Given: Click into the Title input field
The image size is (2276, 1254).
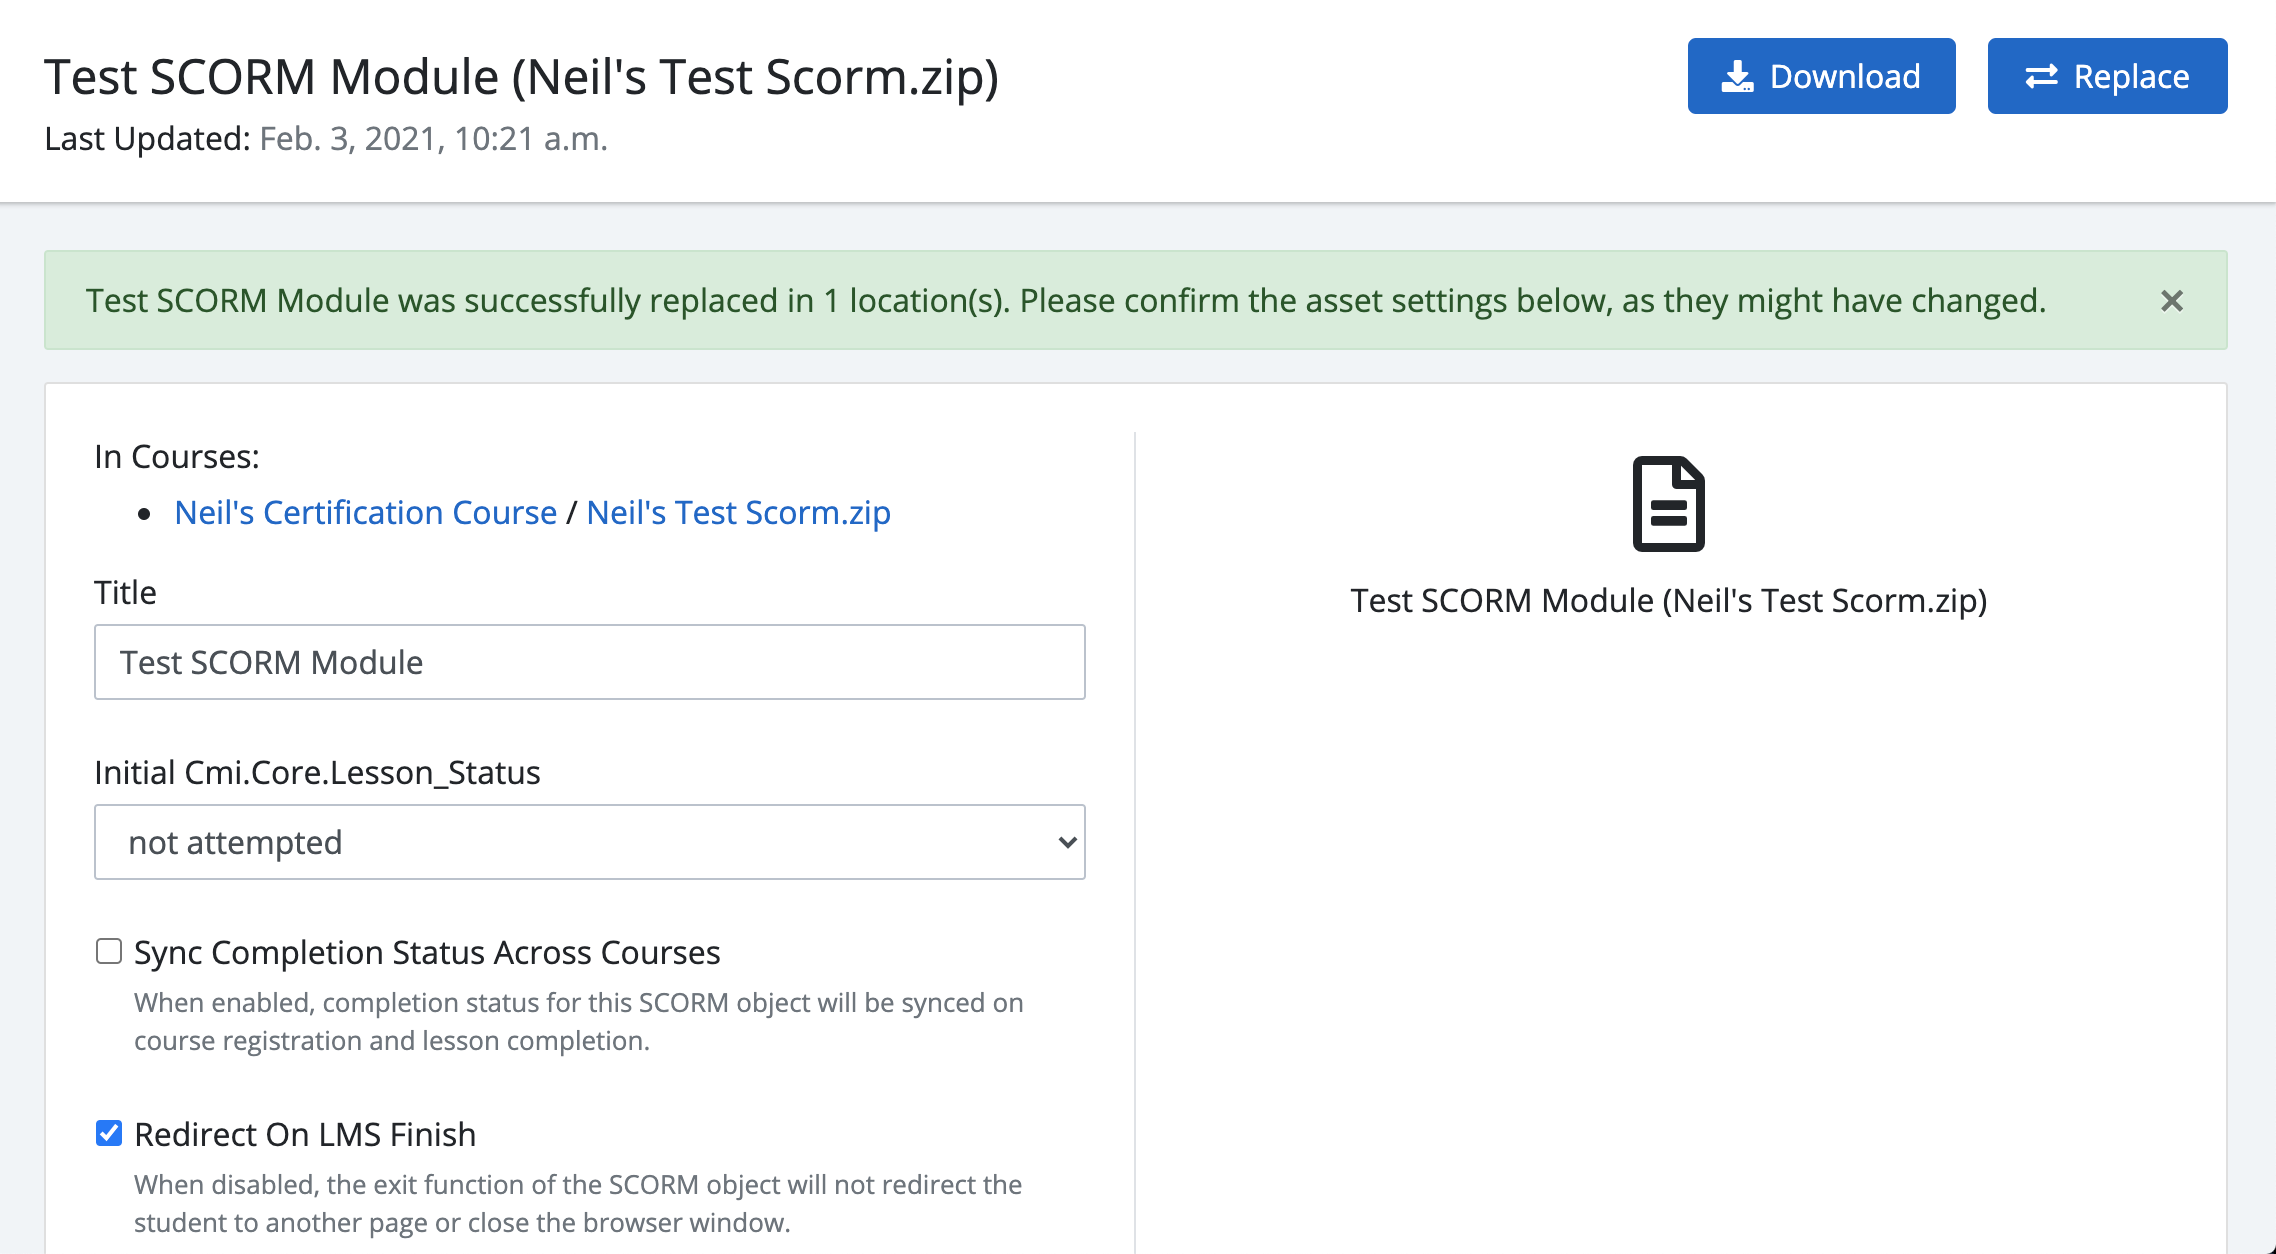Looking at the screenshot, I should point(590,662).
